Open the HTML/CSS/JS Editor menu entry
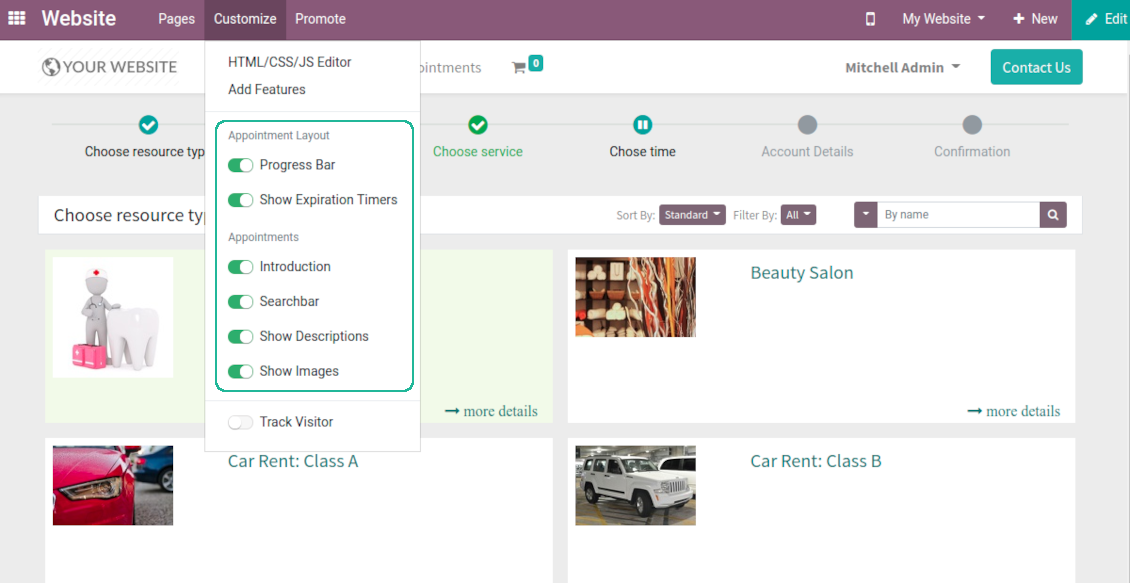This screenshot has height=583, width=1130. click(289, 62)
